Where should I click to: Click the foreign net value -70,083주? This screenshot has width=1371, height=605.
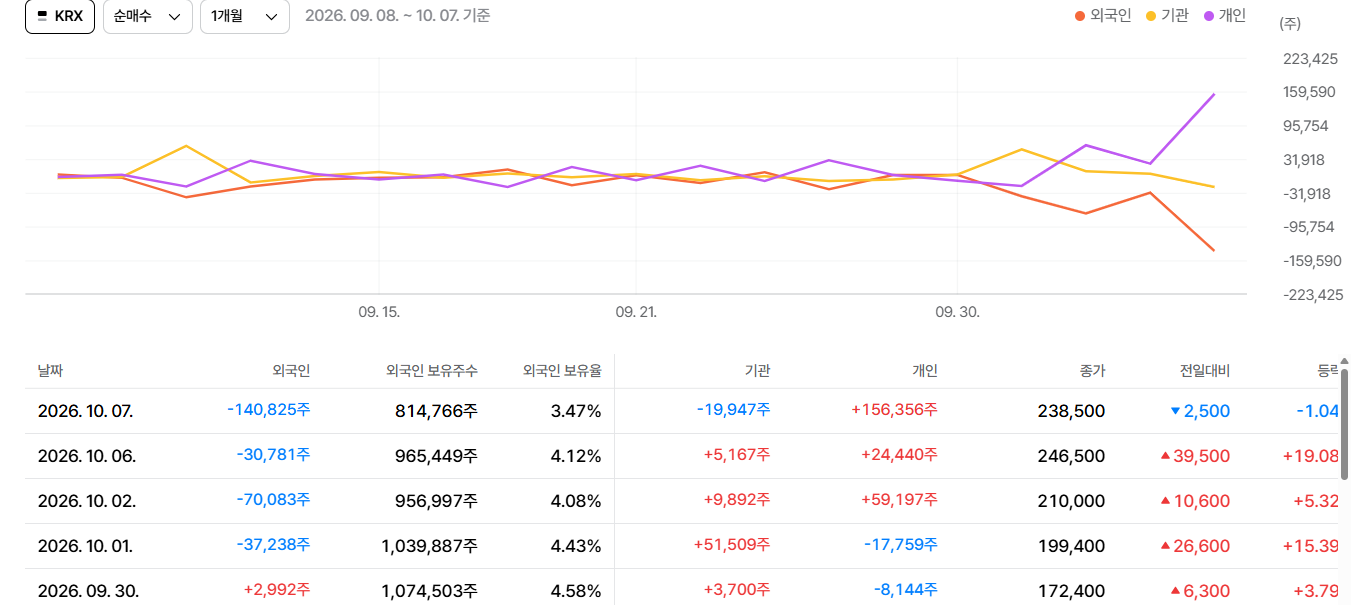click(x=273, y=500)
